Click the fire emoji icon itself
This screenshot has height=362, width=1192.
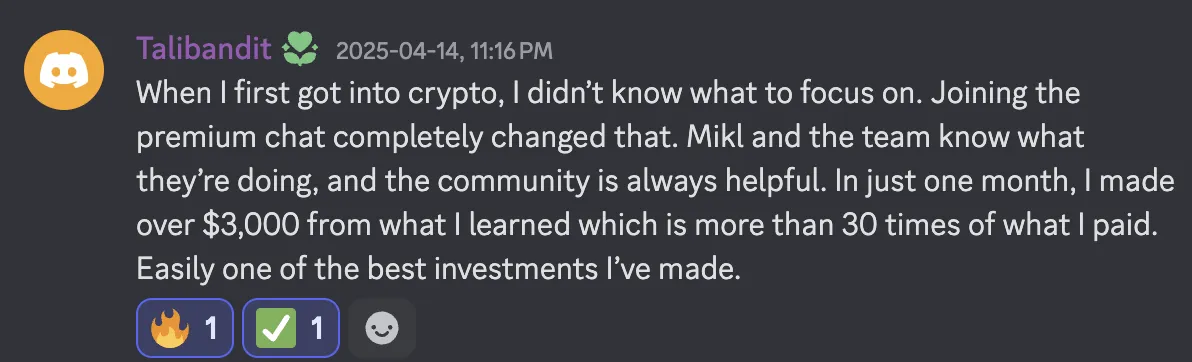click(x=168, y=328)
